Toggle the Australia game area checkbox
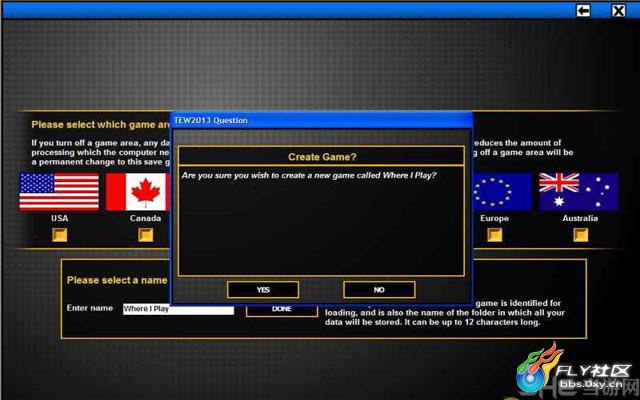This screenshot has width=640, height=400. 580,235
